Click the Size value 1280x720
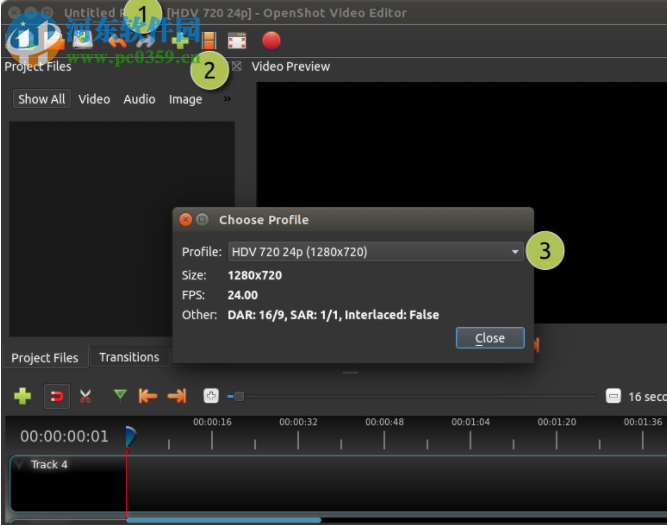This screenshot has height=525, width=667. (x=255, y=275)
